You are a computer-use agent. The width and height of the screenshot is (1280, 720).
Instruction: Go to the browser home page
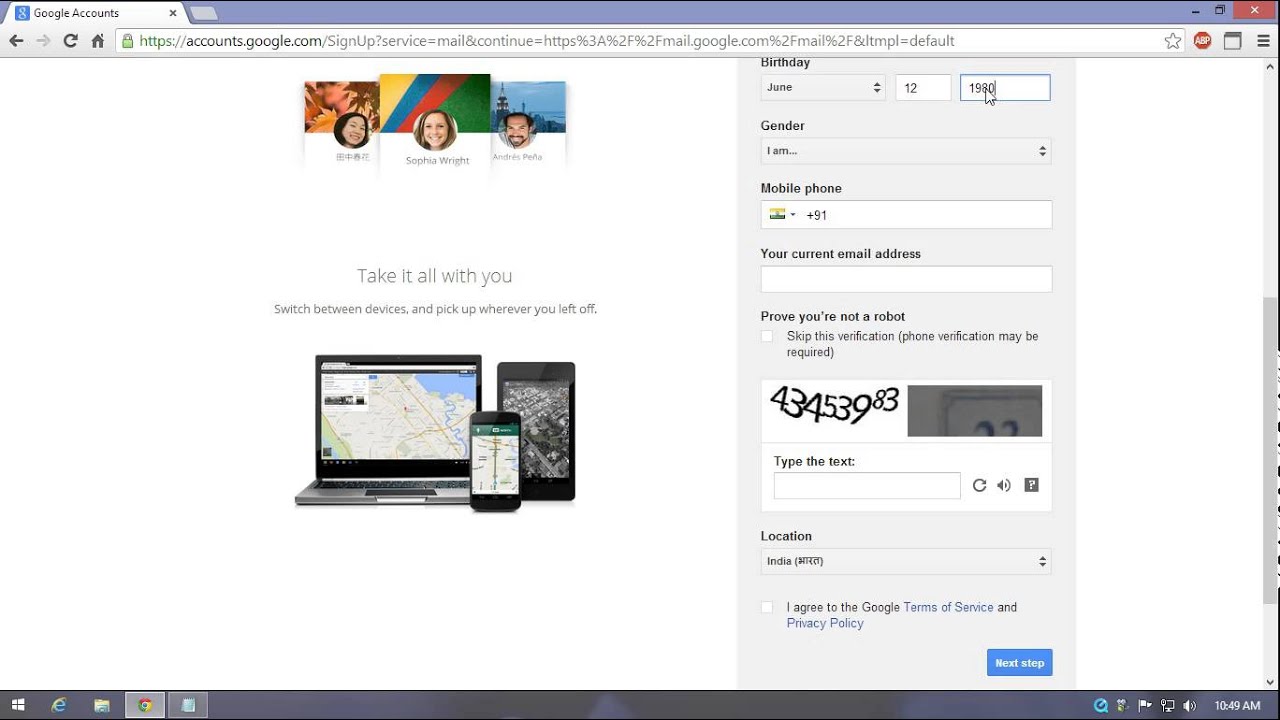click(97, 41)
